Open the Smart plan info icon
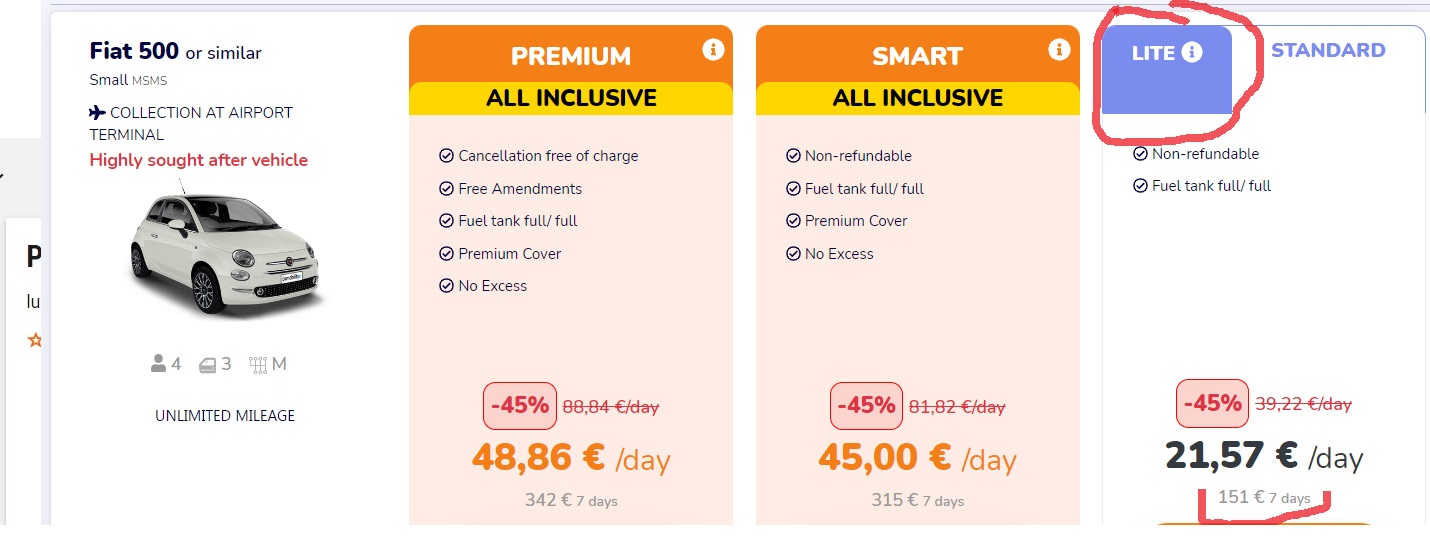Viewport: 1430px width, 555px height. pyautogui.click(x=1059, y=49)
